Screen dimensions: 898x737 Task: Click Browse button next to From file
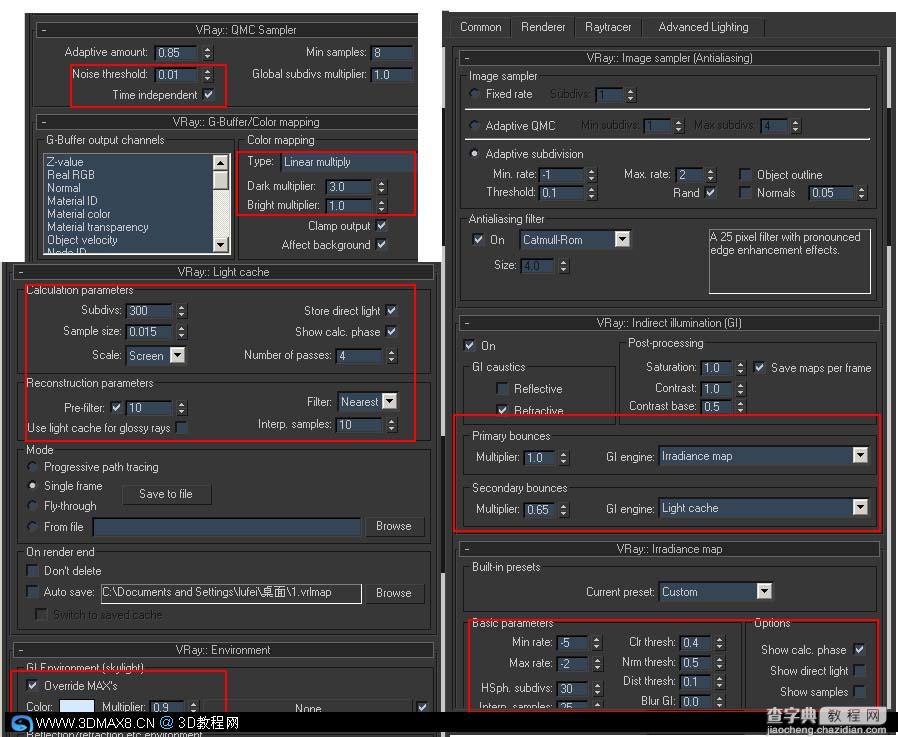click(393, 526)
